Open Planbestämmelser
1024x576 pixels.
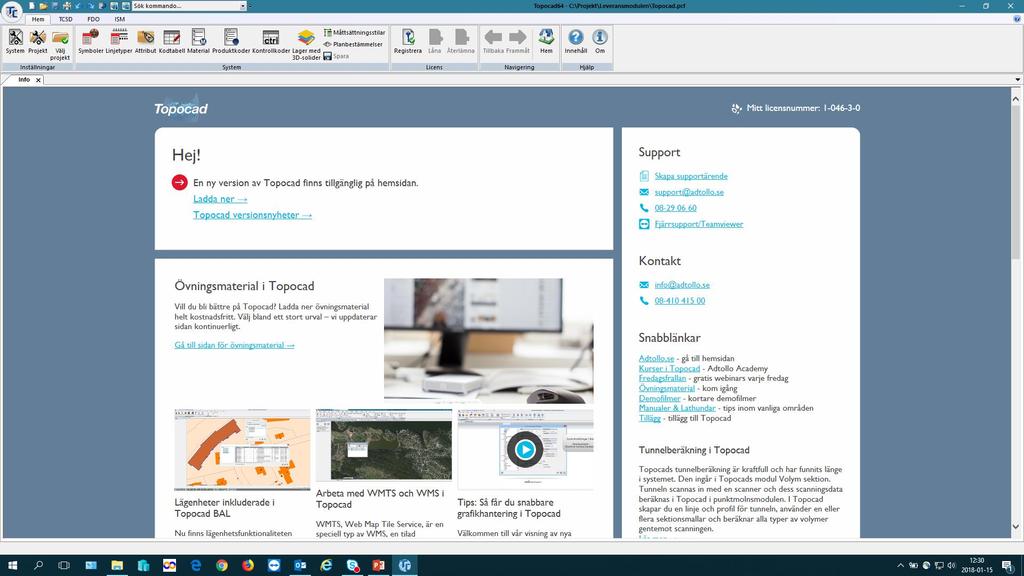tap(353, 44)
